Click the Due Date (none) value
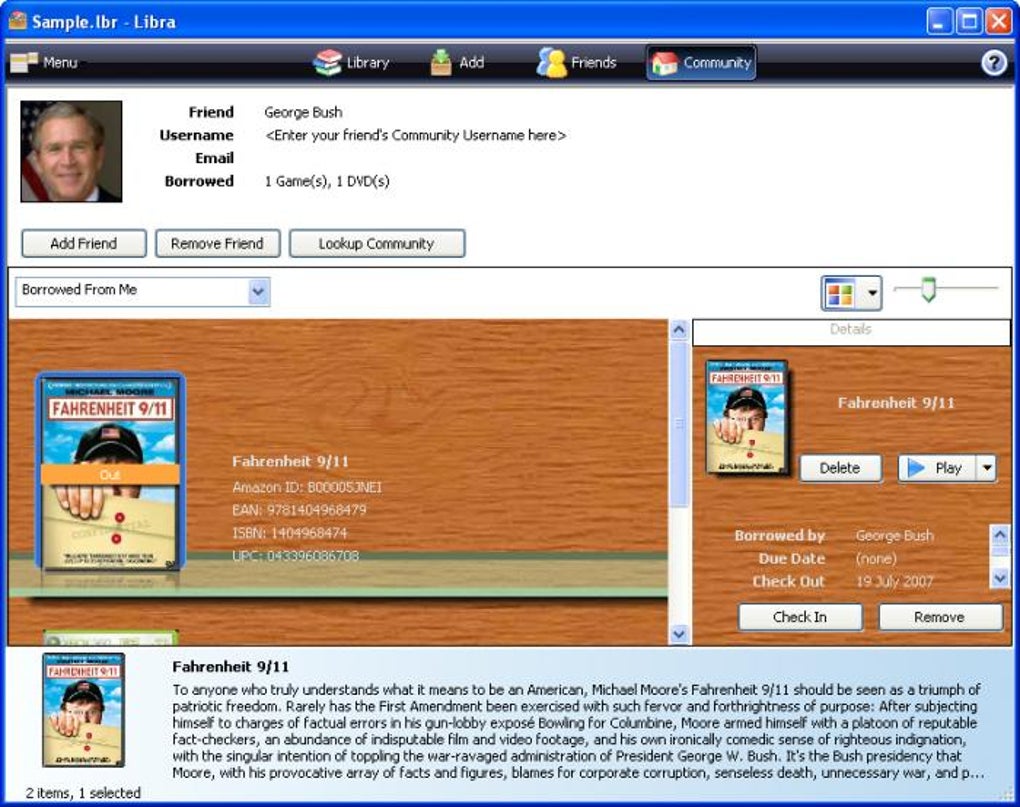 tap(876, 559)
